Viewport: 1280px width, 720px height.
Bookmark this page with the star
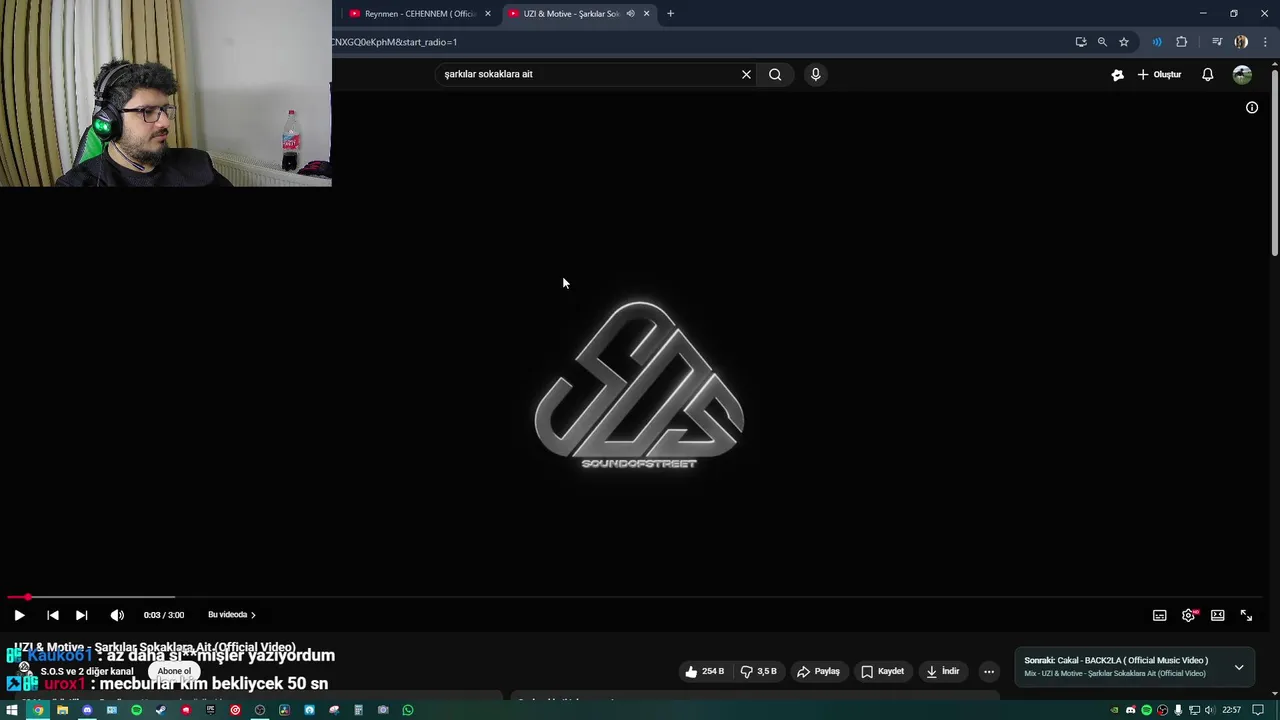pos(1124,42)
